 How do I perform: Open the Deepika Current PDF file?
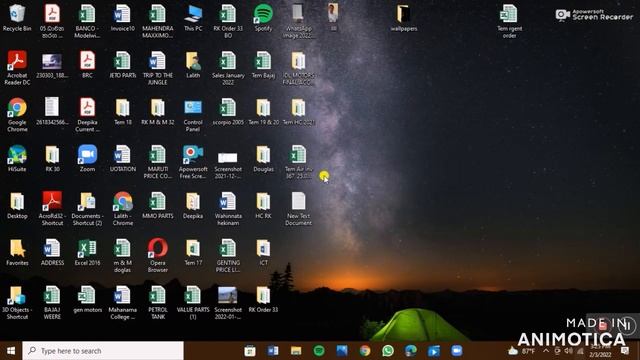click(87, 115)
